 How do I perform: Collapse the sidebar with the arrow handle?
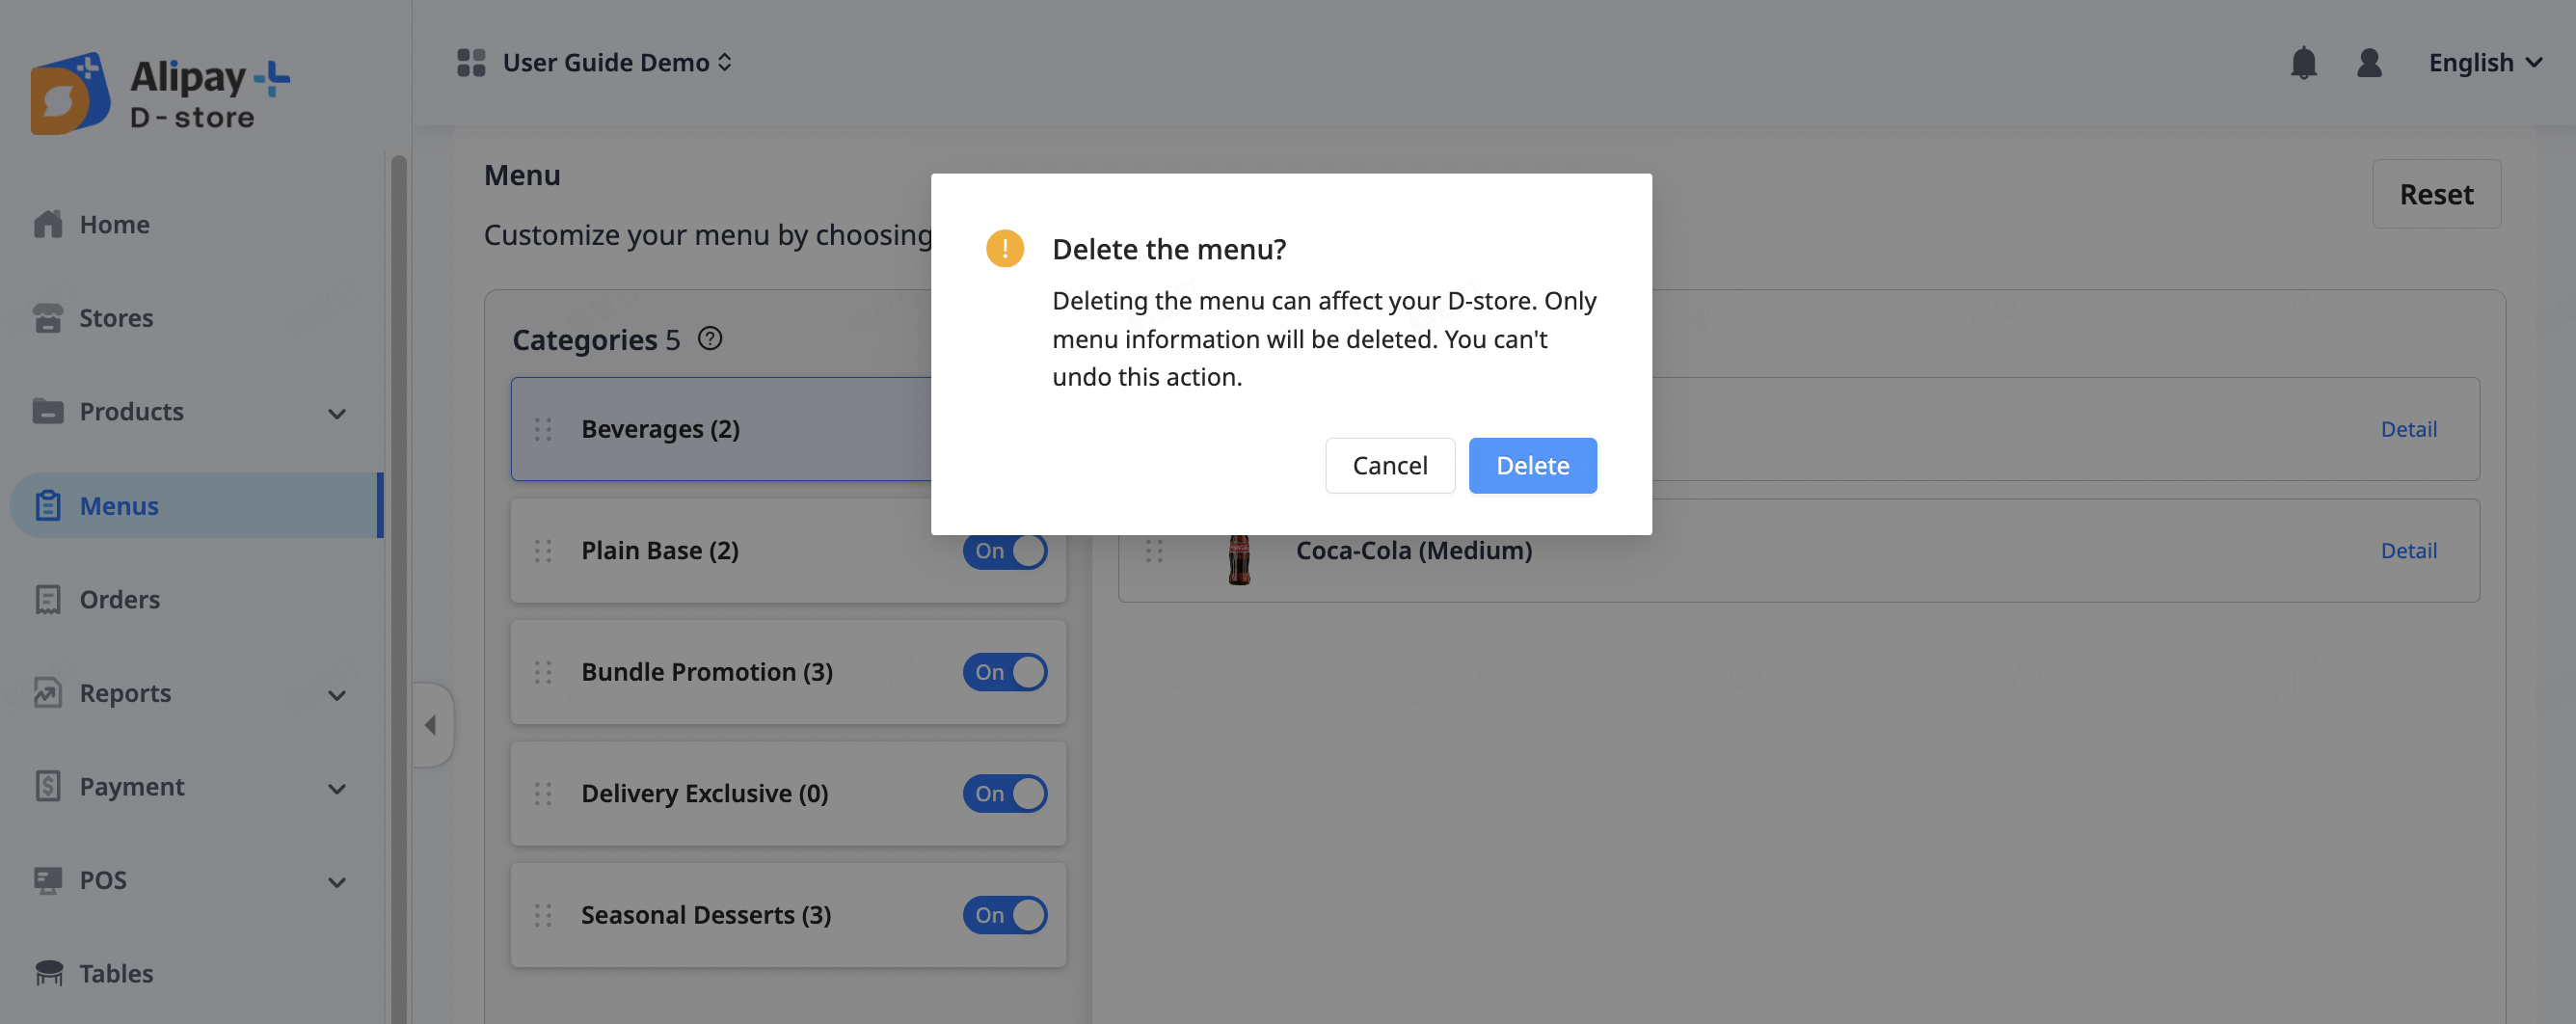(431, 724)
